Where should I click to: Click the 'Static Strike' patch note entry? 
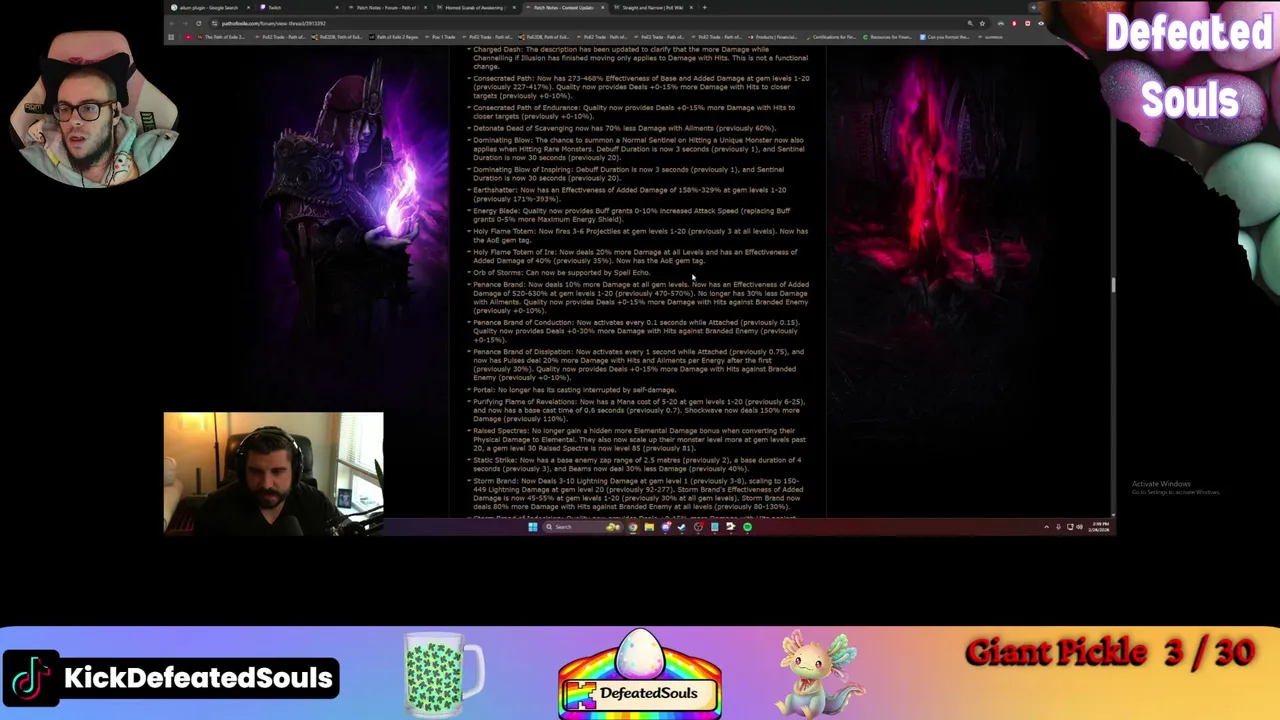(x=635, y=464)
